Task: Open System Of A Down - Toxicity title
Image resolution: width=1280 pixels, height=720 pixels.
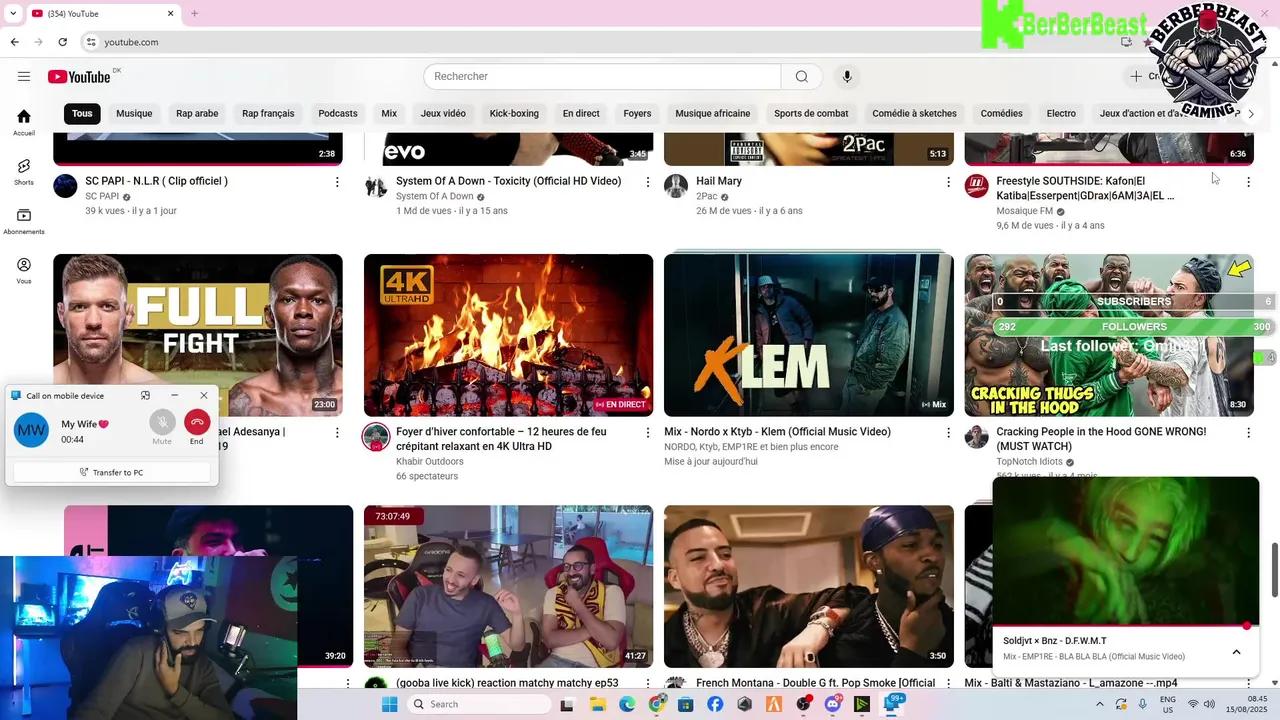Action: click(x=508, y=181)
